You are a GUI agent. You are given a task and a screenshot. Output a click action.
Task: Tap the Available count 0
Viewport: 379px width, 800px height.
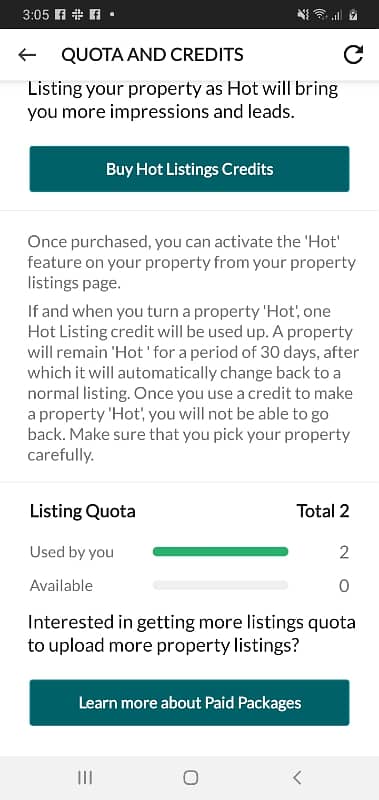[344, 586]
